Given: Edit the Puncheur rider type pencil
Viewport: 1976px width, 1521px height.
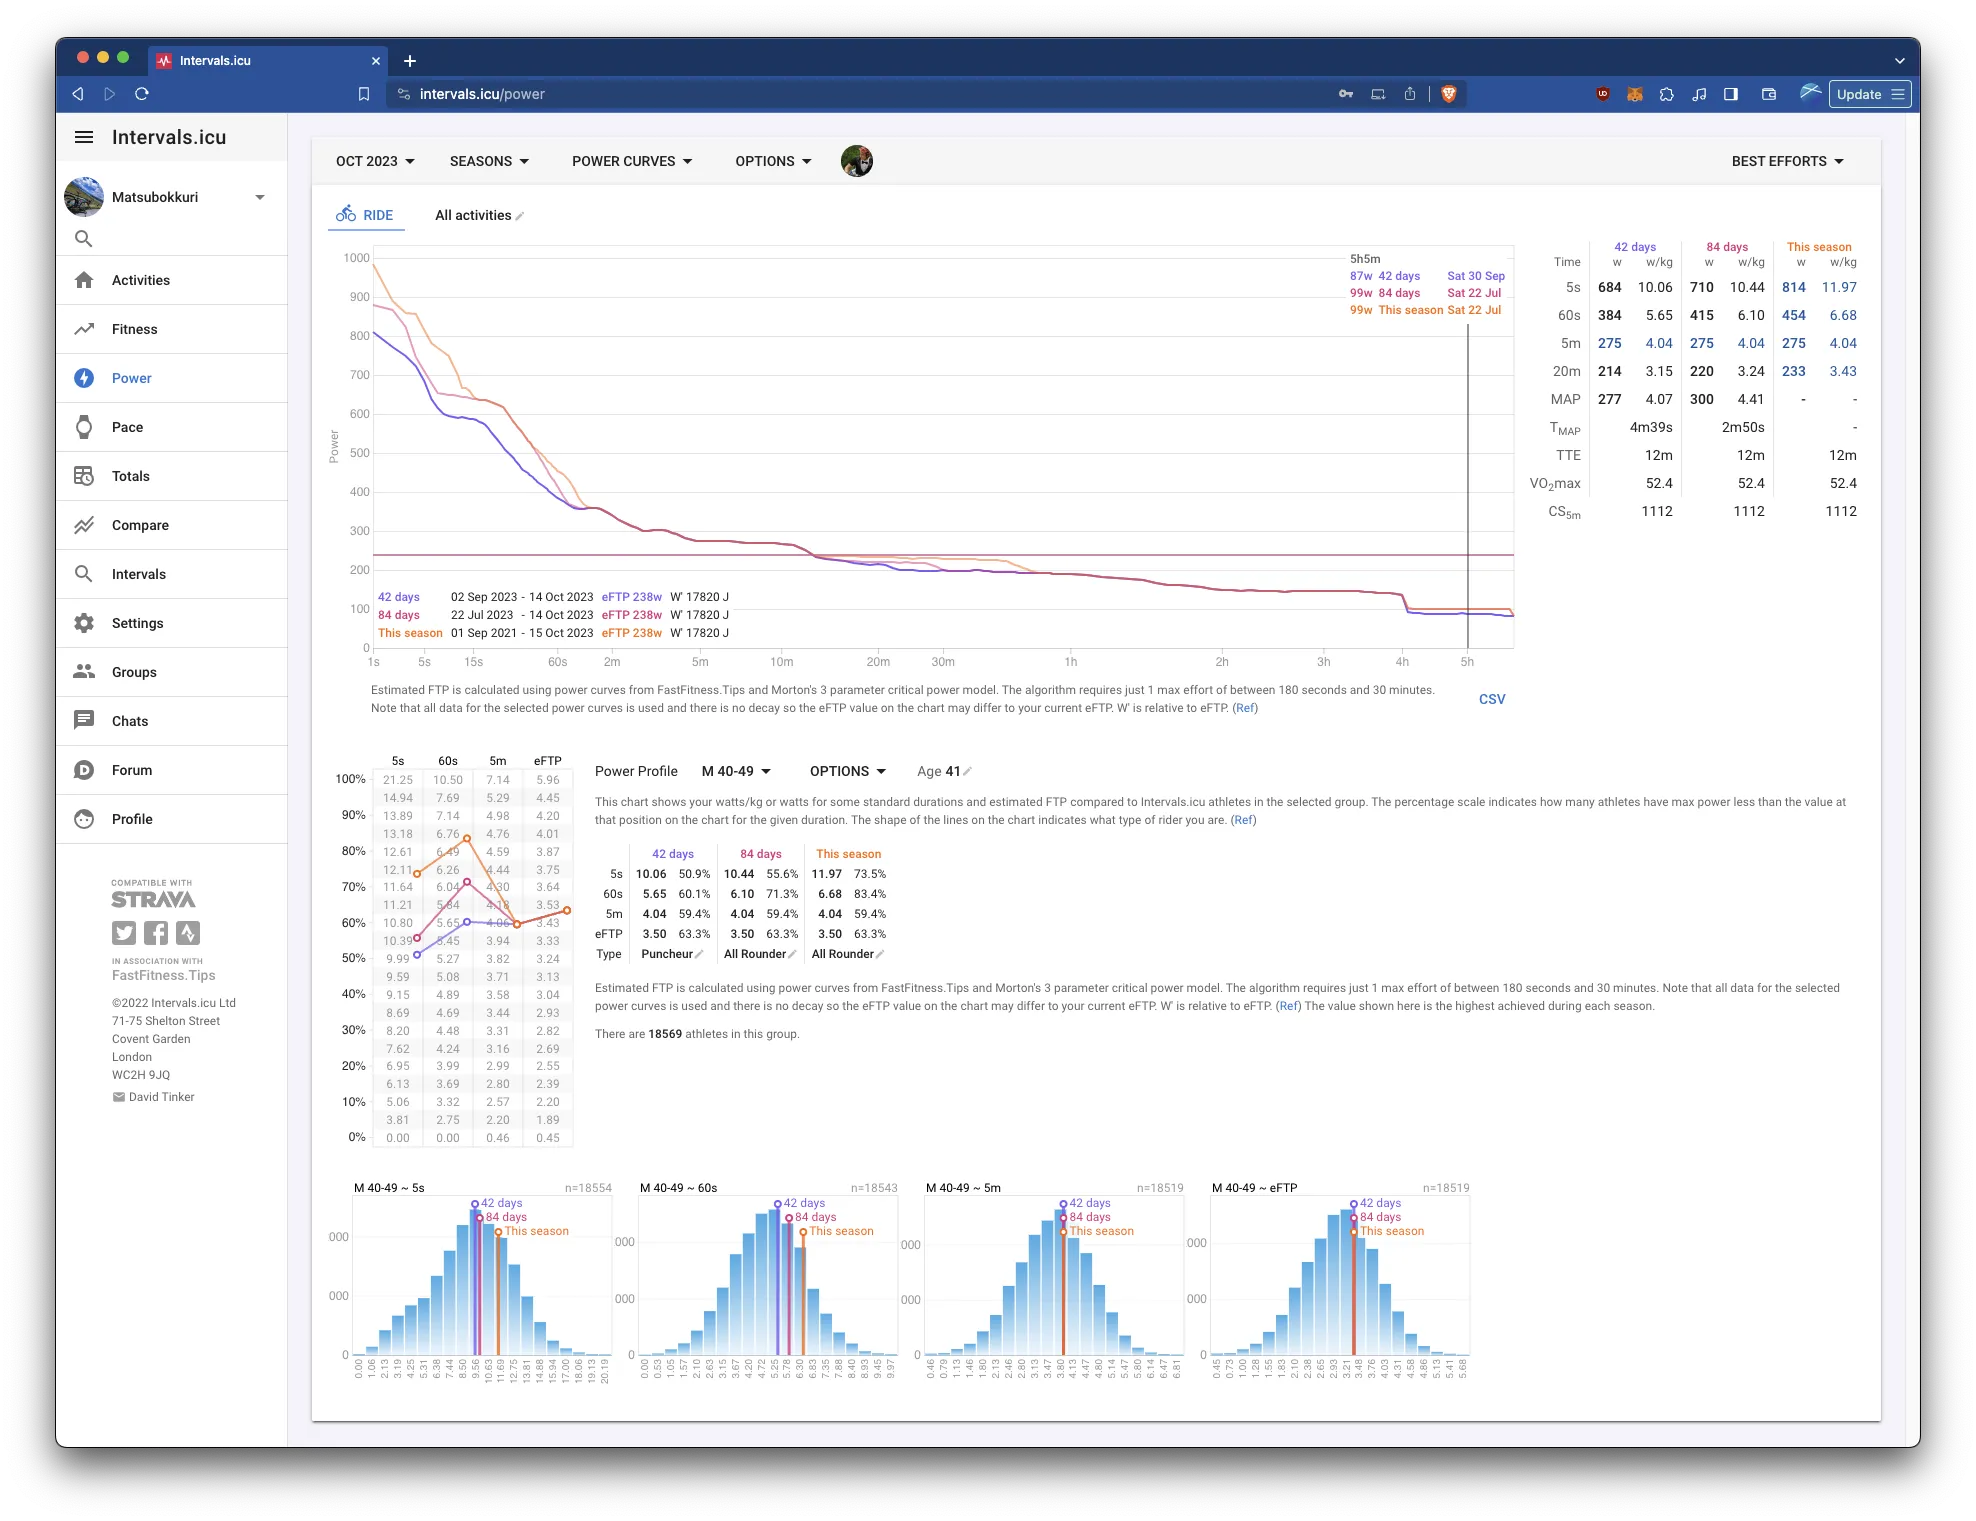Looking at the screenshot, I should (699, 955).
